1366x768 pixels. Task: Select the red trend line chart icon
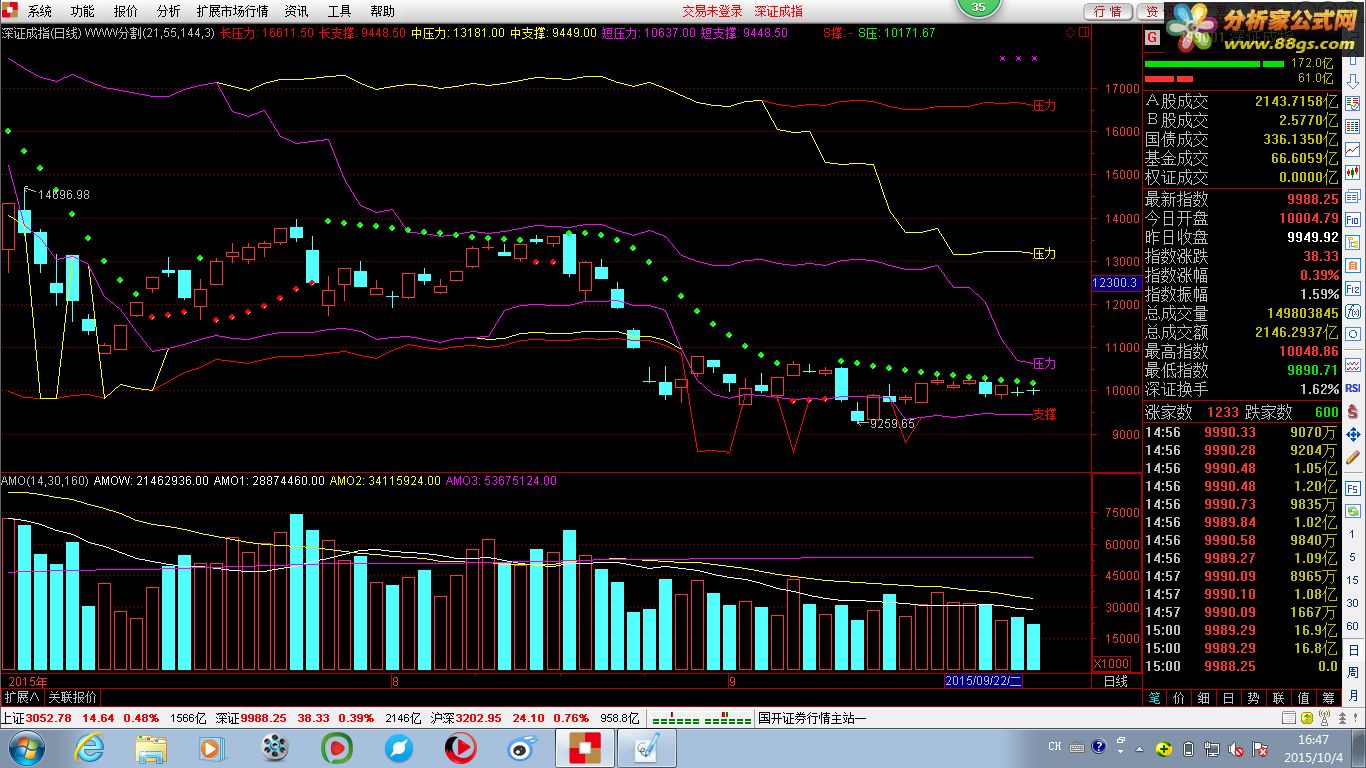[x=1353, y=150]
